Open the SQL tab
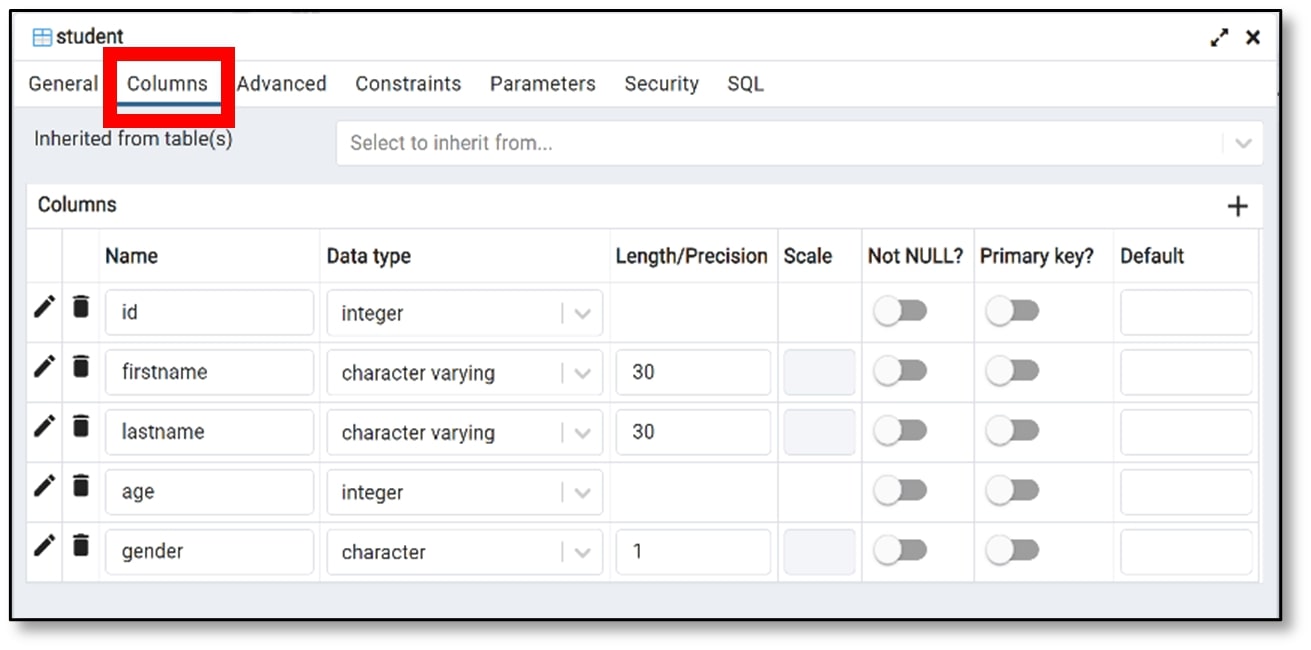This screenshot has height=650, width=1311. 745,84
